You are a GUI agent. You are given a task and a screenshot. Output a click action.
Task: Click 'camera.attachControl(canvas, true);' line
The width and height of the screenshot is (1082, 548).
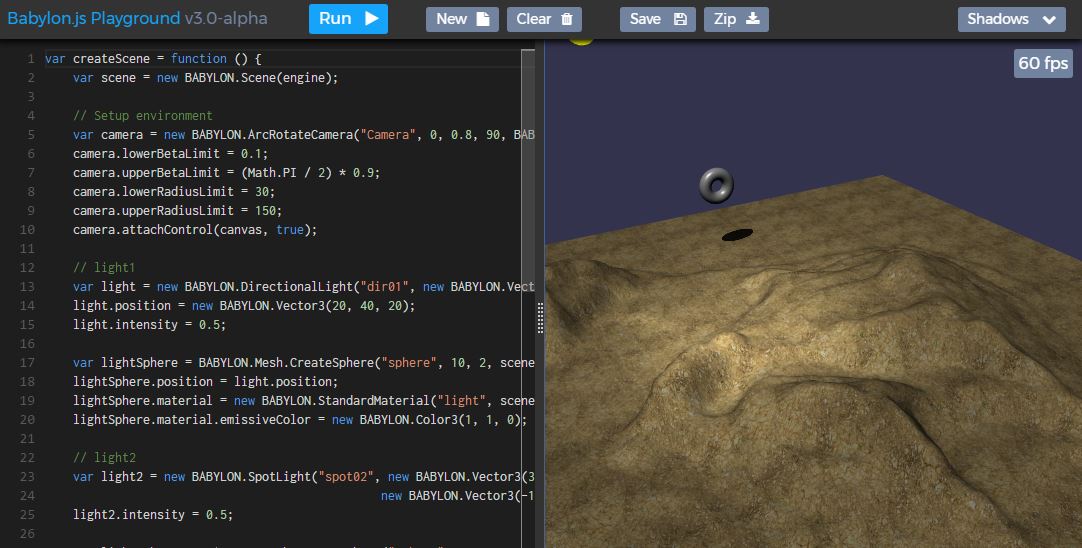point(195,229)
